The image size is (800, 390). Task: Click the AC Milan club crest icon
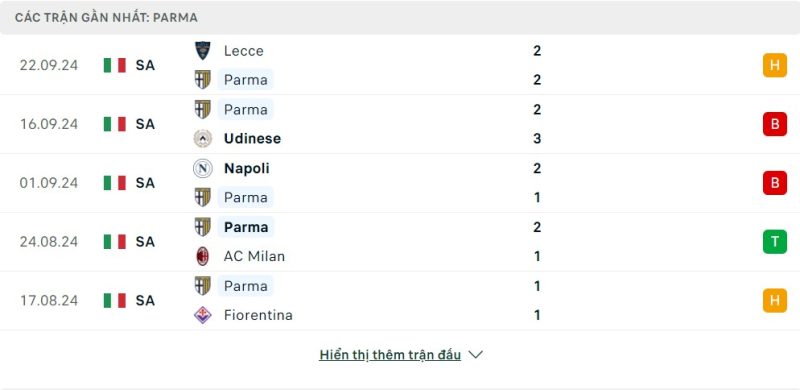point(203,256)
